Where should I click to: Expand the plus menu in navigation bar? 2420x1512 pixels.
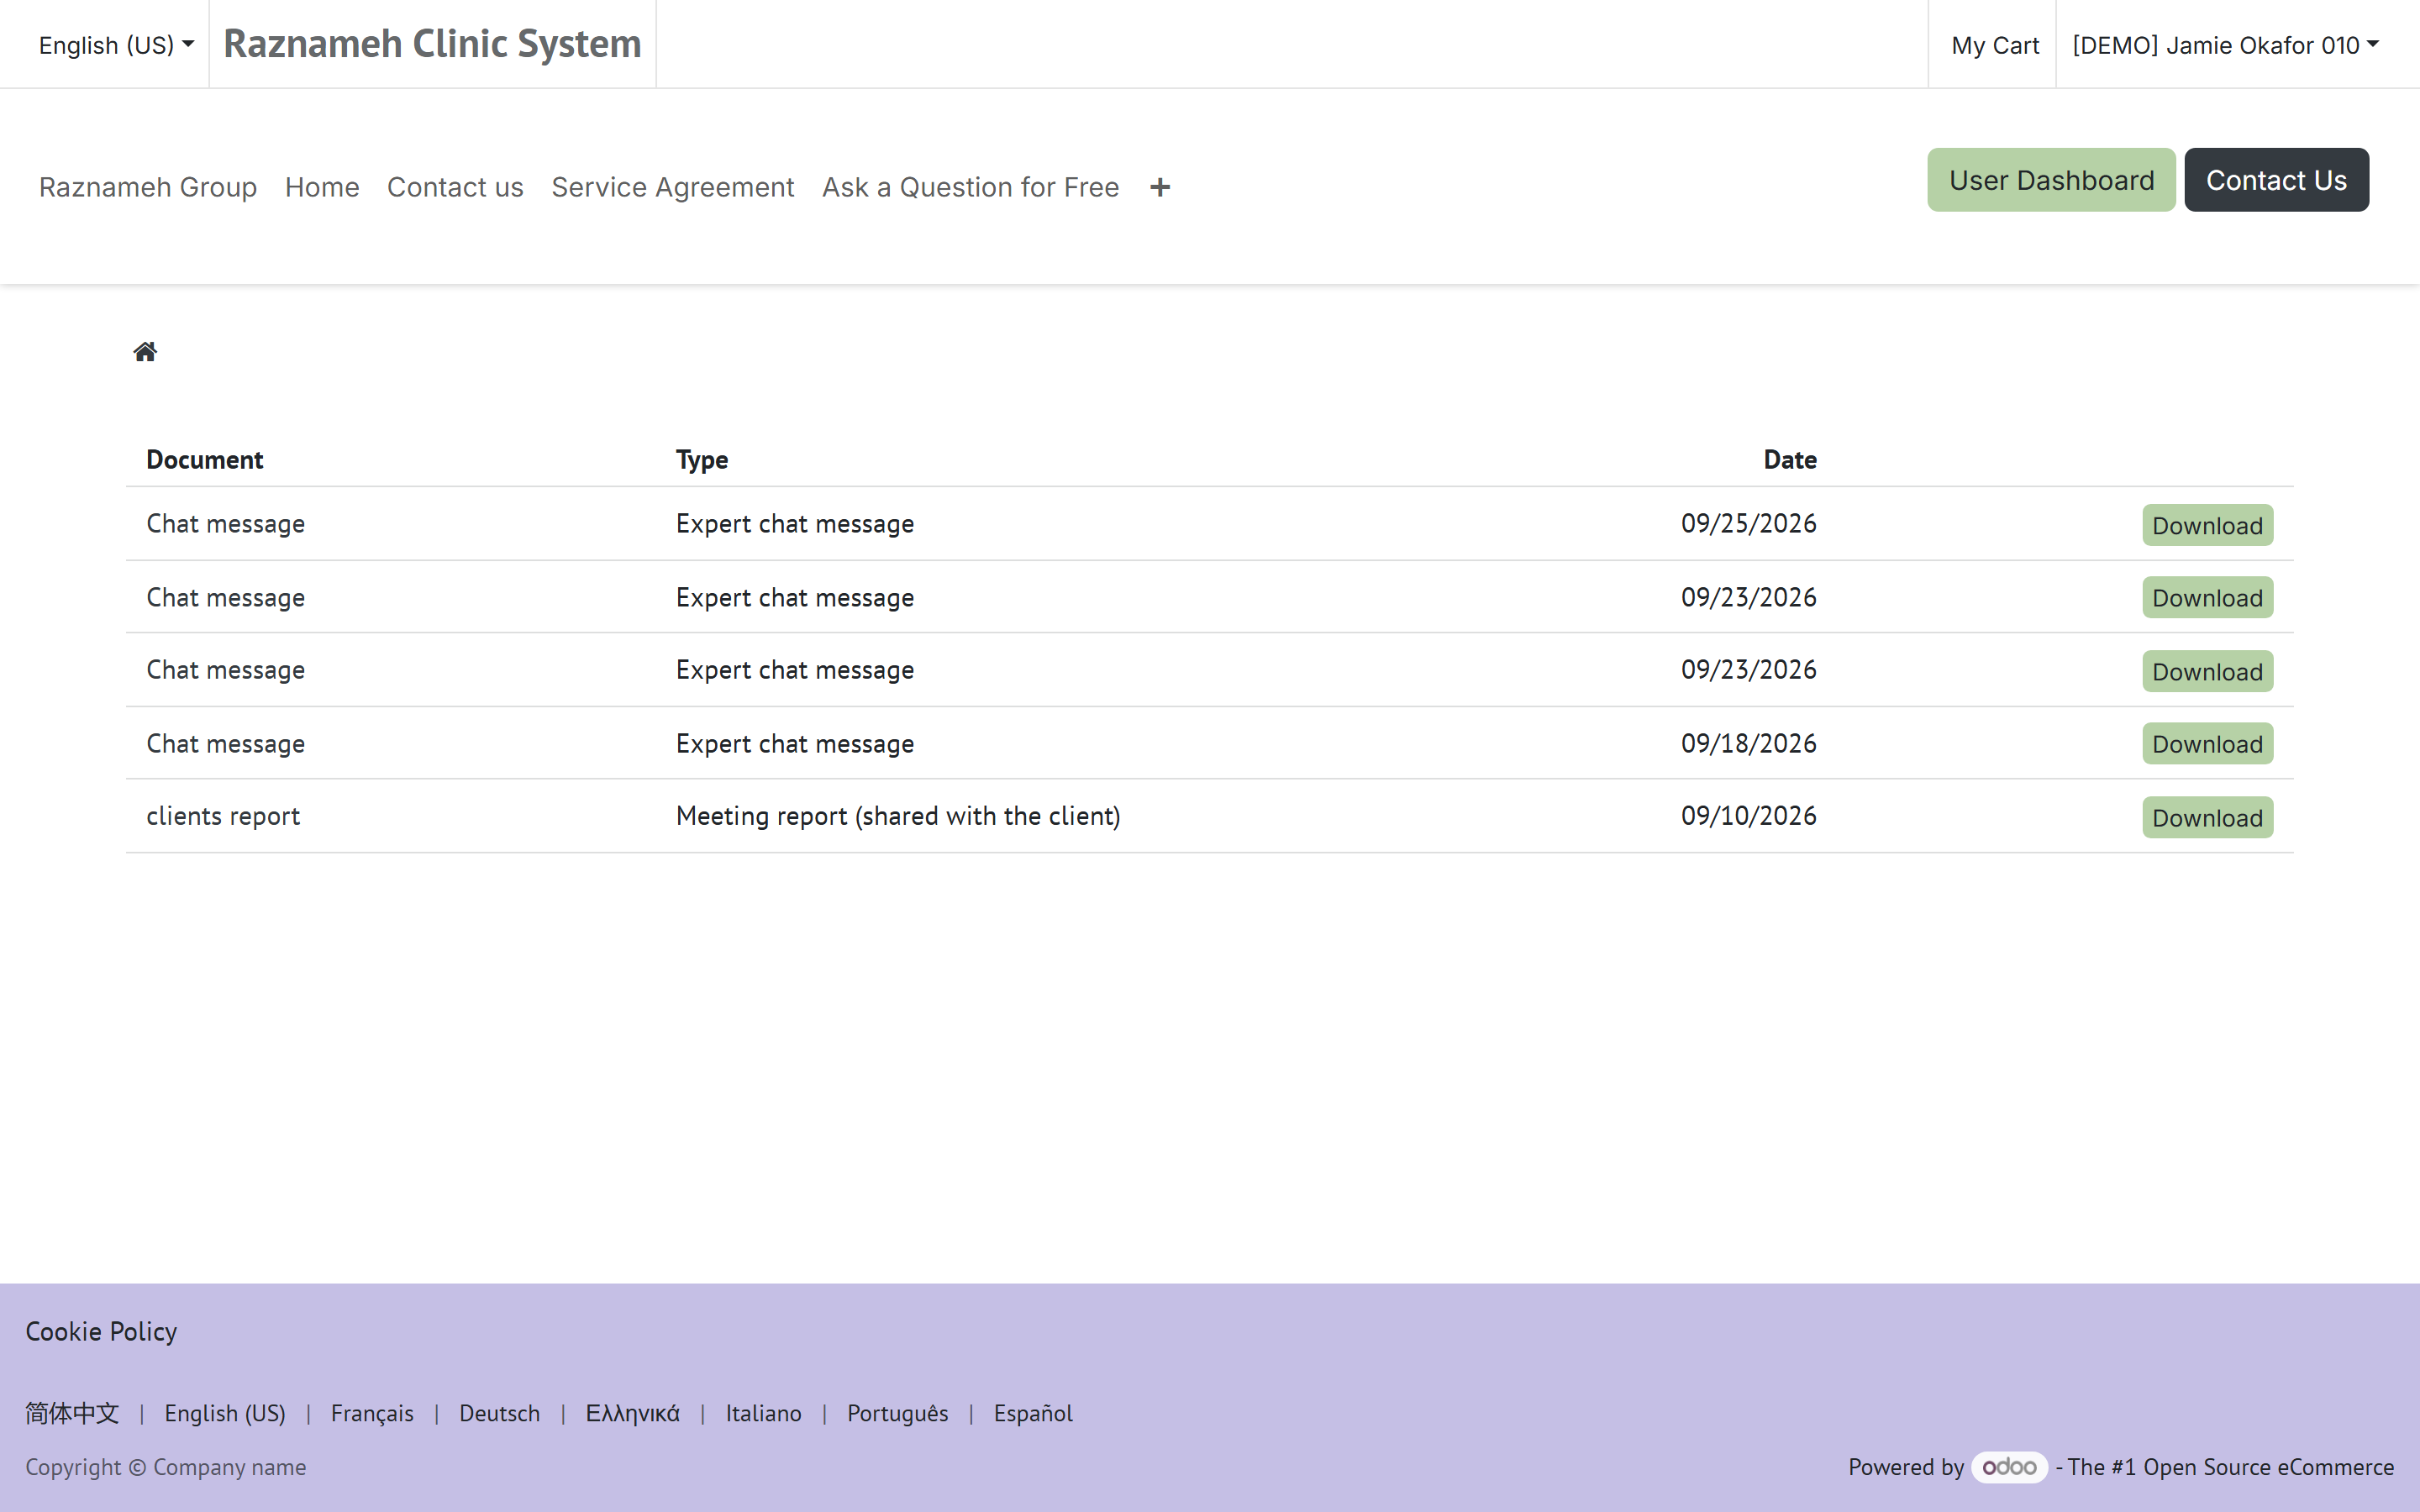point(1160,187)
